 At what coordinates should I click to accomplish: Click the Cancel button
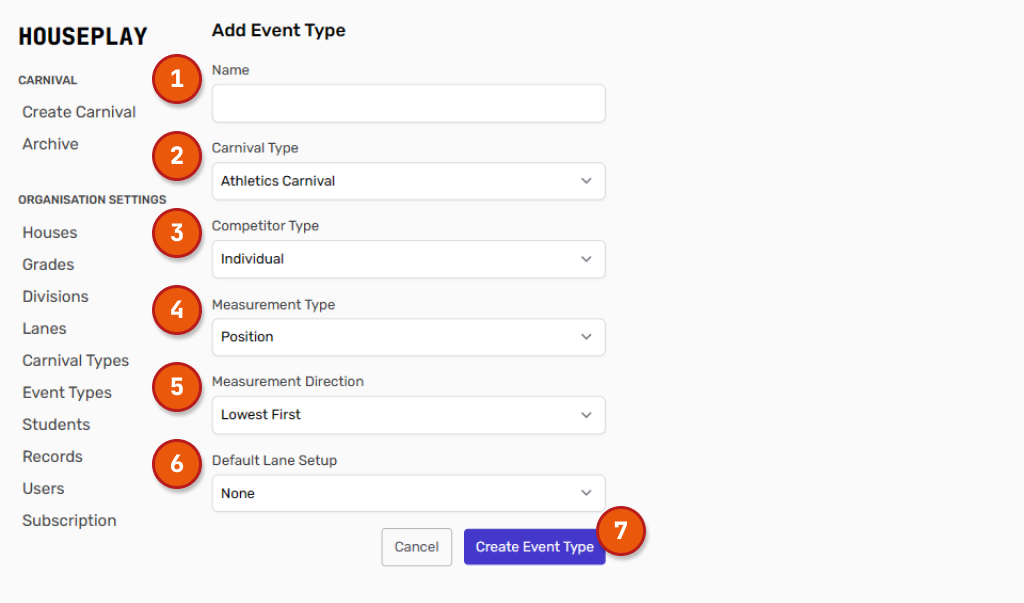(x=416, y=547)
